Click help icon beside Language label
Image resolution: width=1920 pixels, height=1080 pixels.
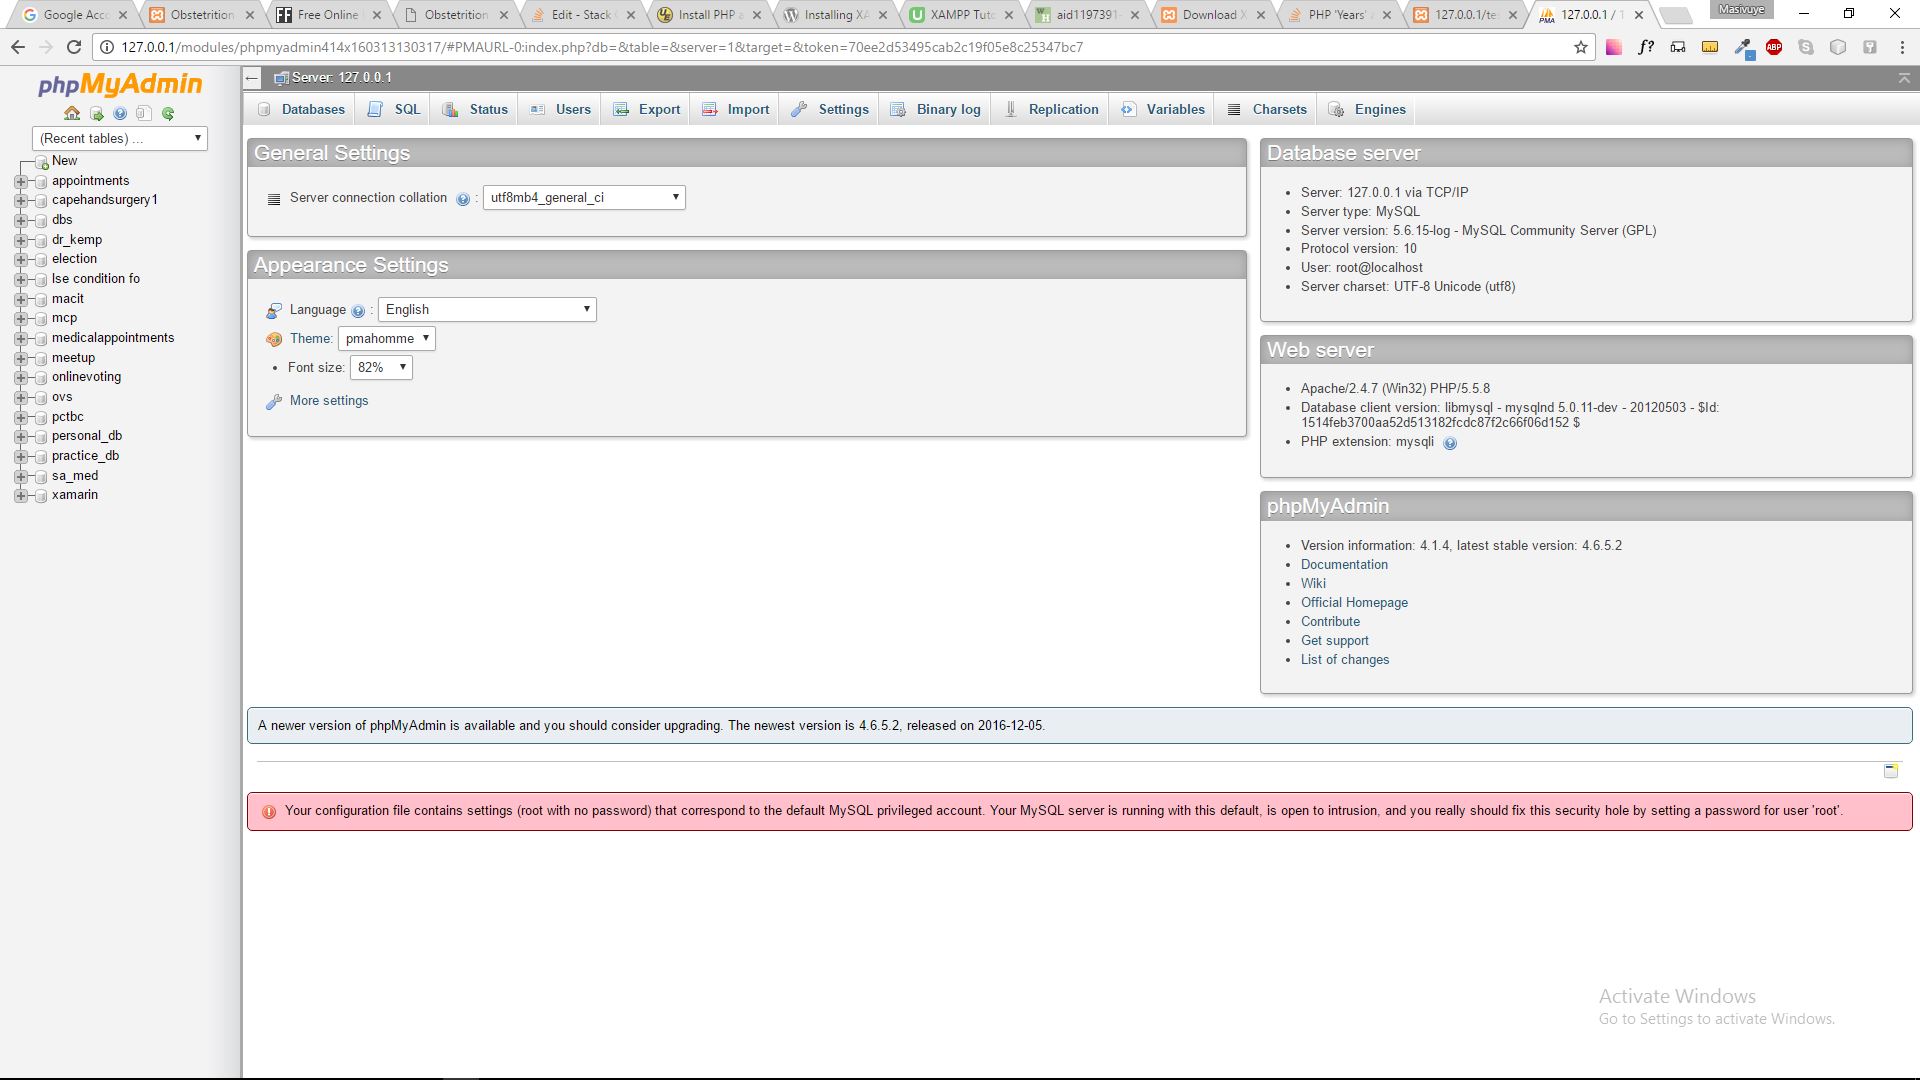click(x=358, y=311)
